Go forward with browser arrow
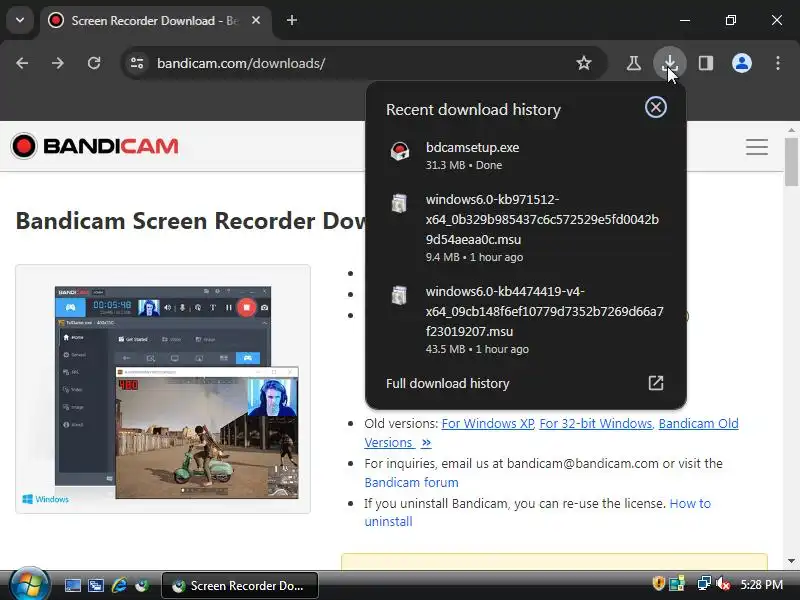 58,63
